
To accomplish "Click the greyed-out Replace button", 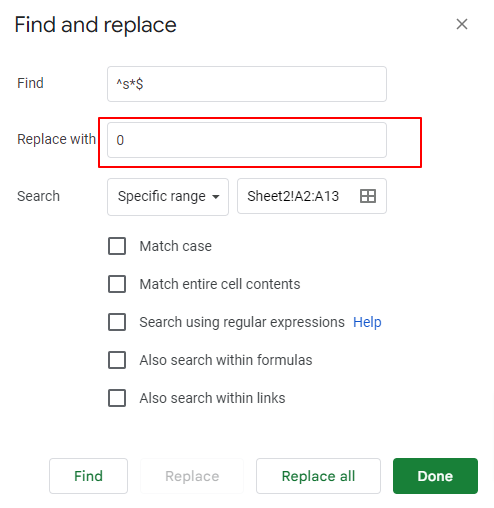I will point(192,476).
